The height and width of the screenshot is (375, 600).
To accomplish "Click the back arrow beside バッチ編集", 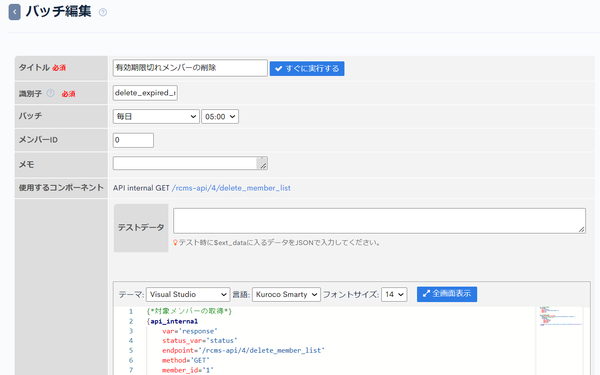I will pos(15,12).
